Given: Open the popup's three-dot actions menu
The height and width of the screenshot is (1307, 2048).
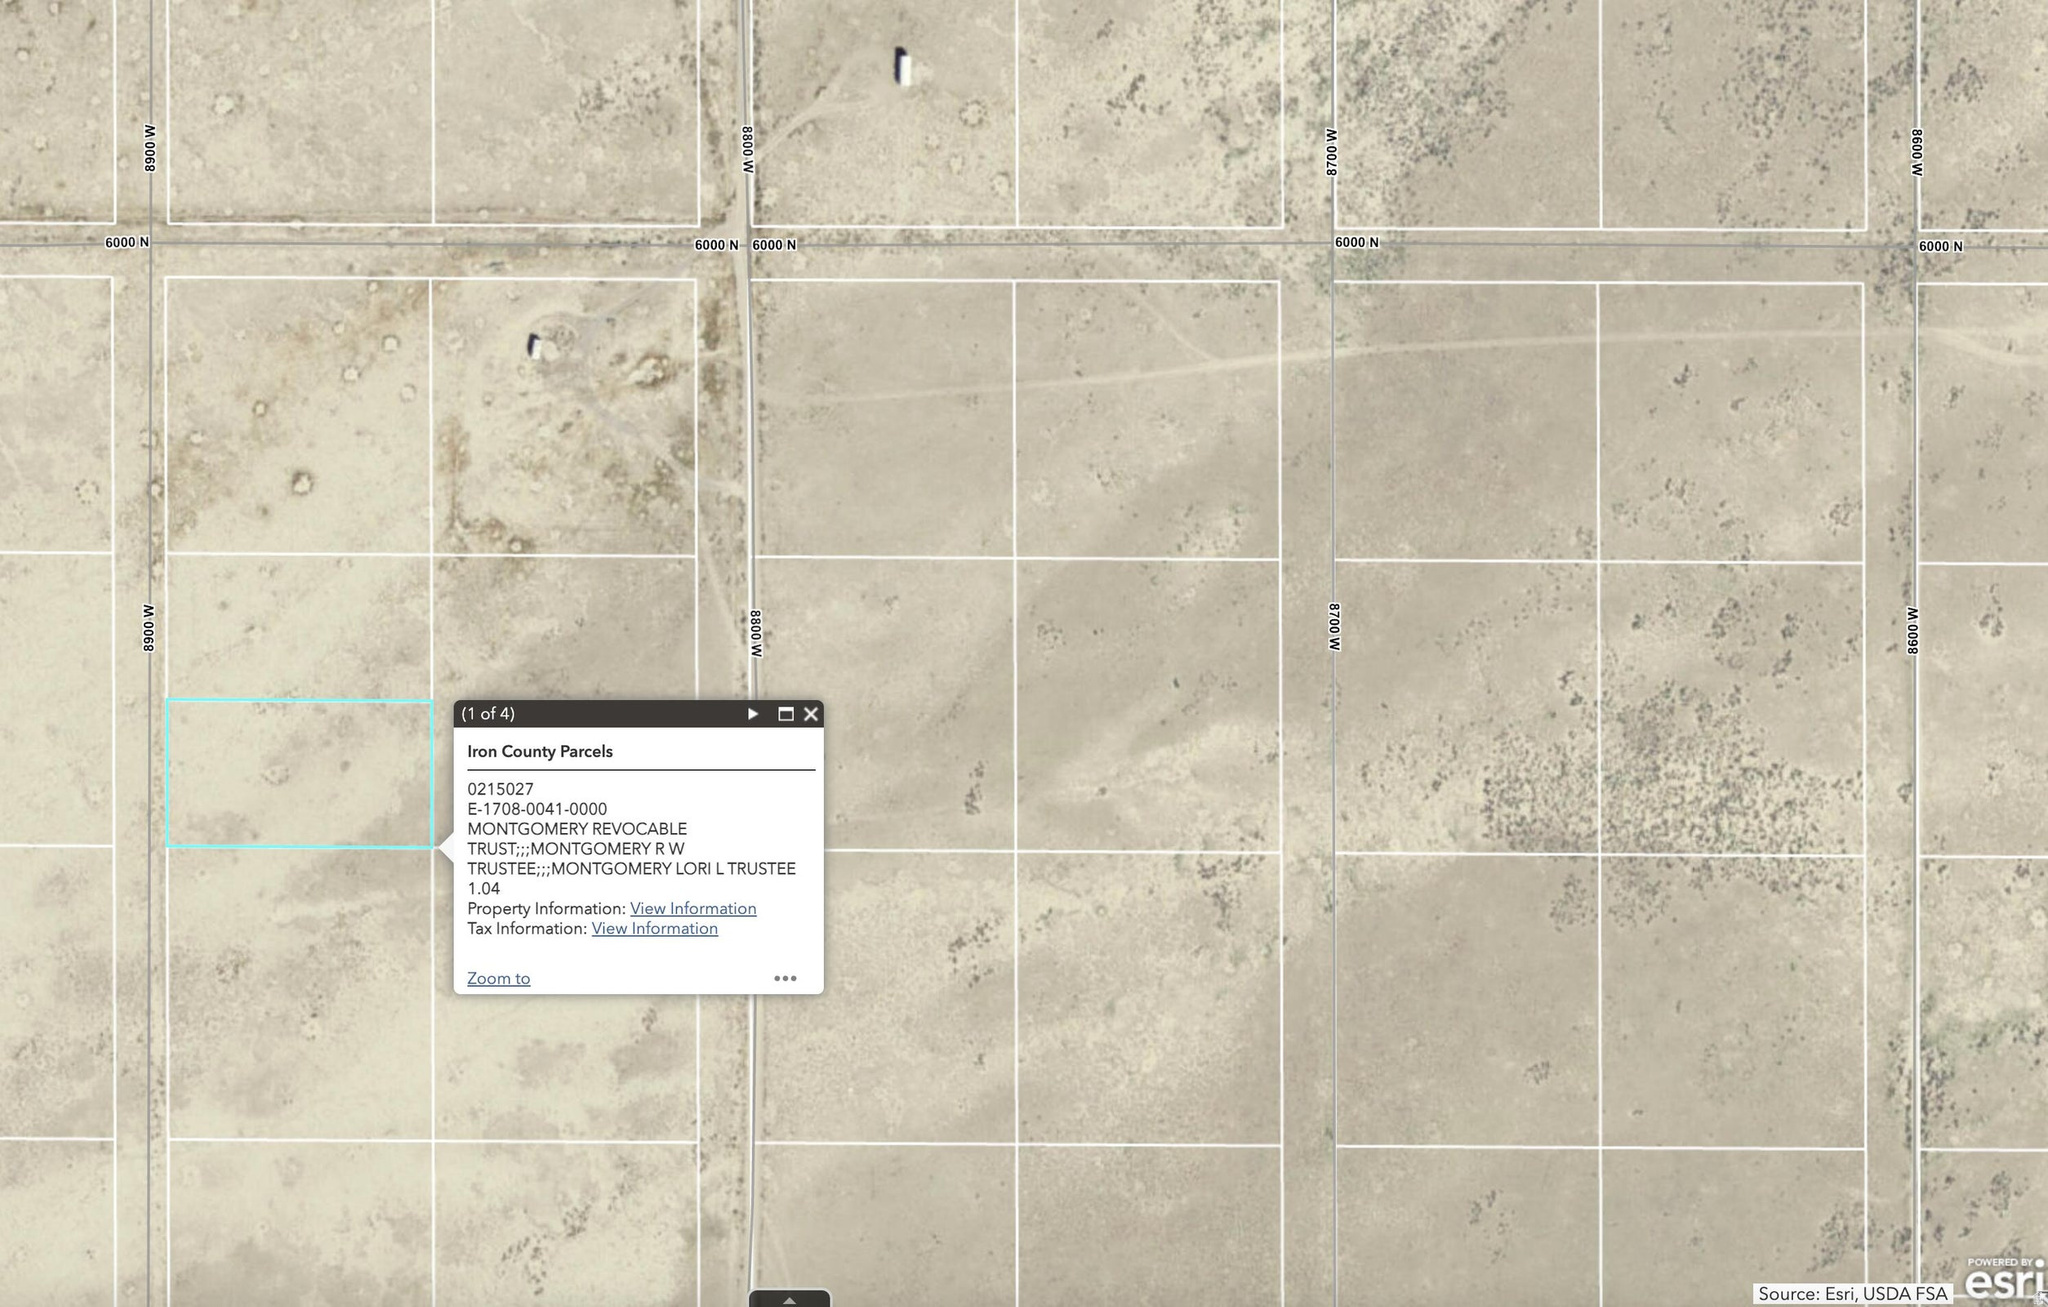Looking at the screenshot, I should 785,978.
